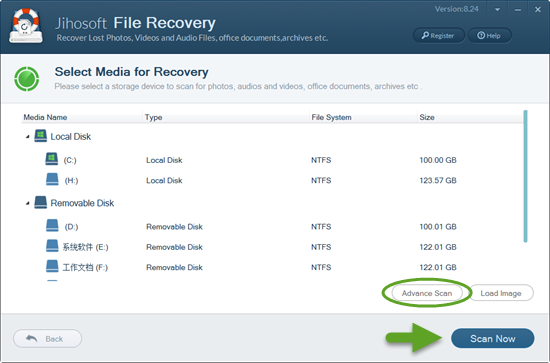This screenshot has height=363, width=550.
Task: Go back with the Back button
Action: pyautogui.click(x=47, y=339)
